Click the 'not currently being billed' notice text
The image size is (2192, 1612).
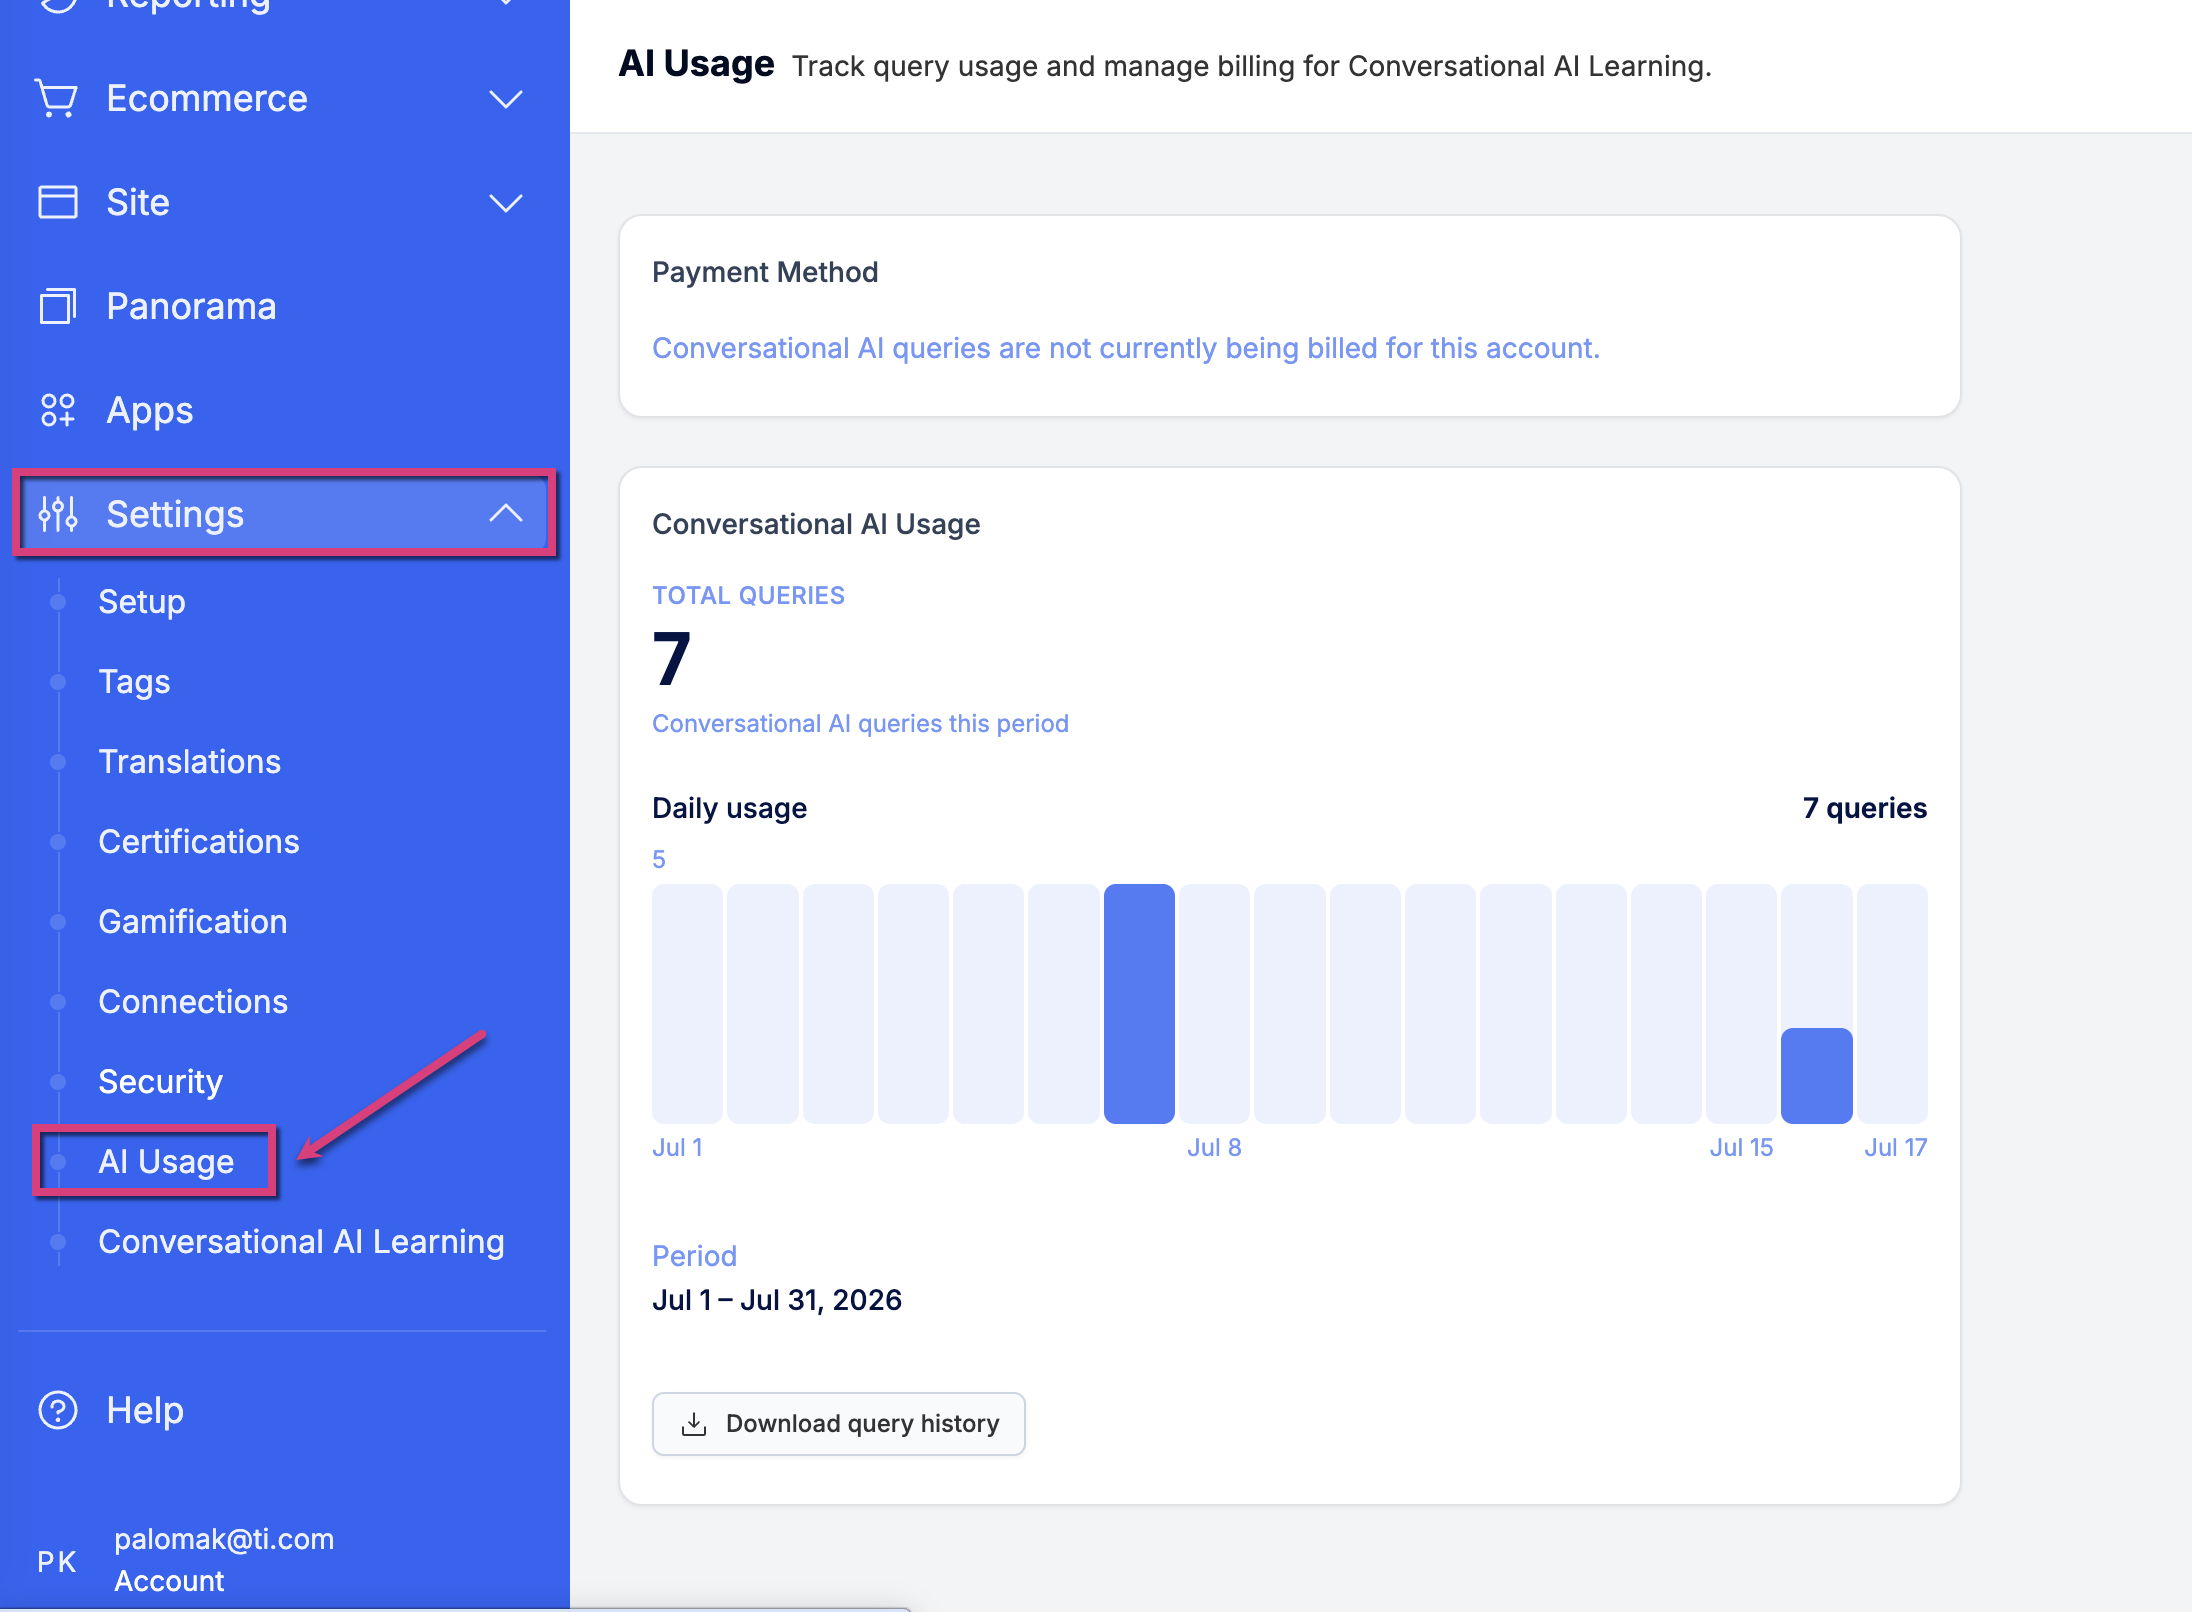tap(1126, 348)
